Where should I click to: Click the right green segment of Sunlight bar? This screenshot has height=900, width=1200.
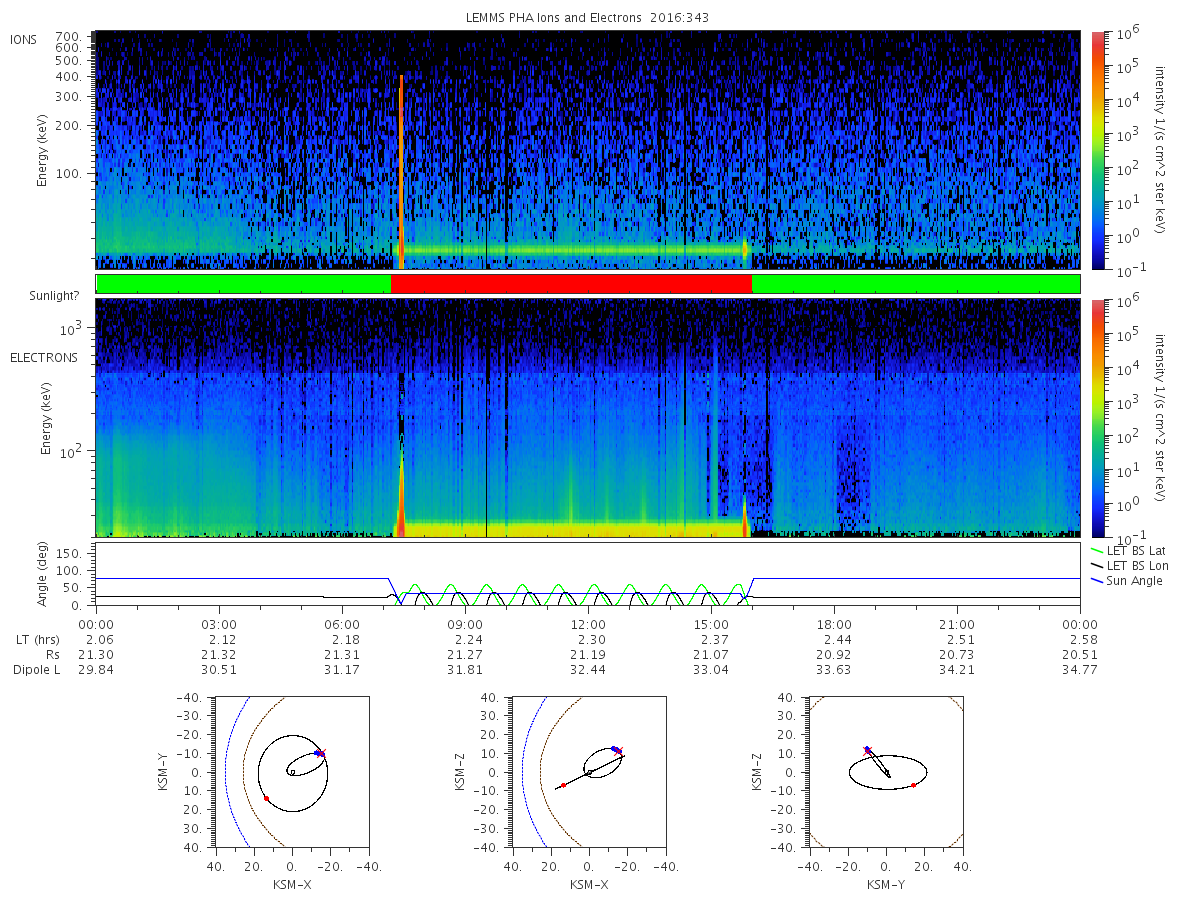coord(915,284)
